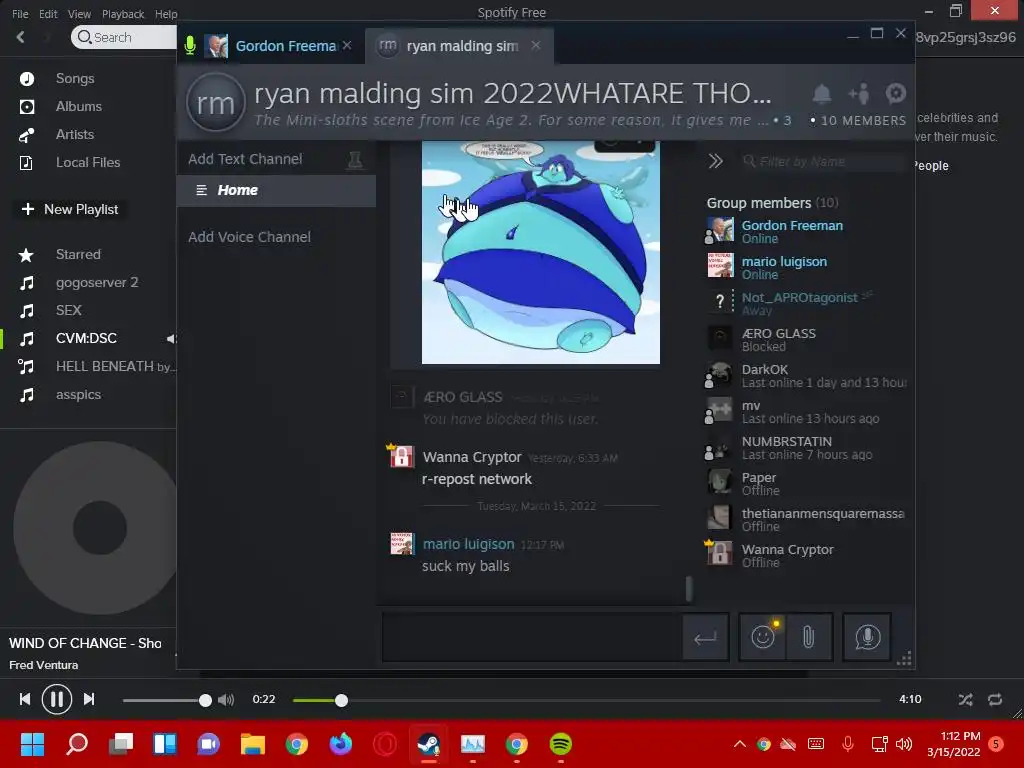
Task: Open the Starred playlist
Action: 78,255
